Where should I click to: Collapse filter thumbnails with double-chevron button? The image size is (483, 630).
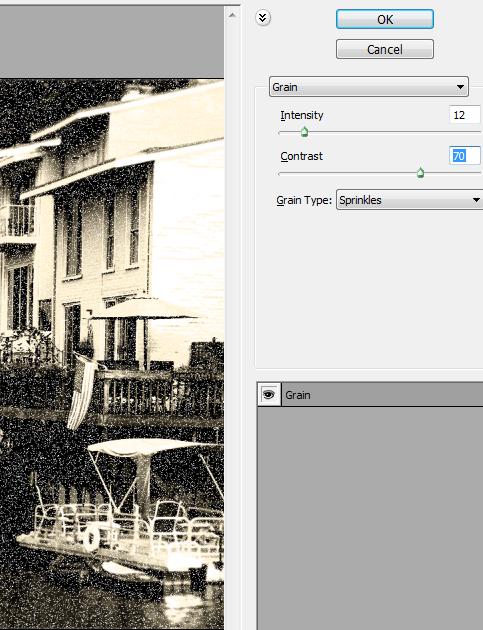point(262,18)
